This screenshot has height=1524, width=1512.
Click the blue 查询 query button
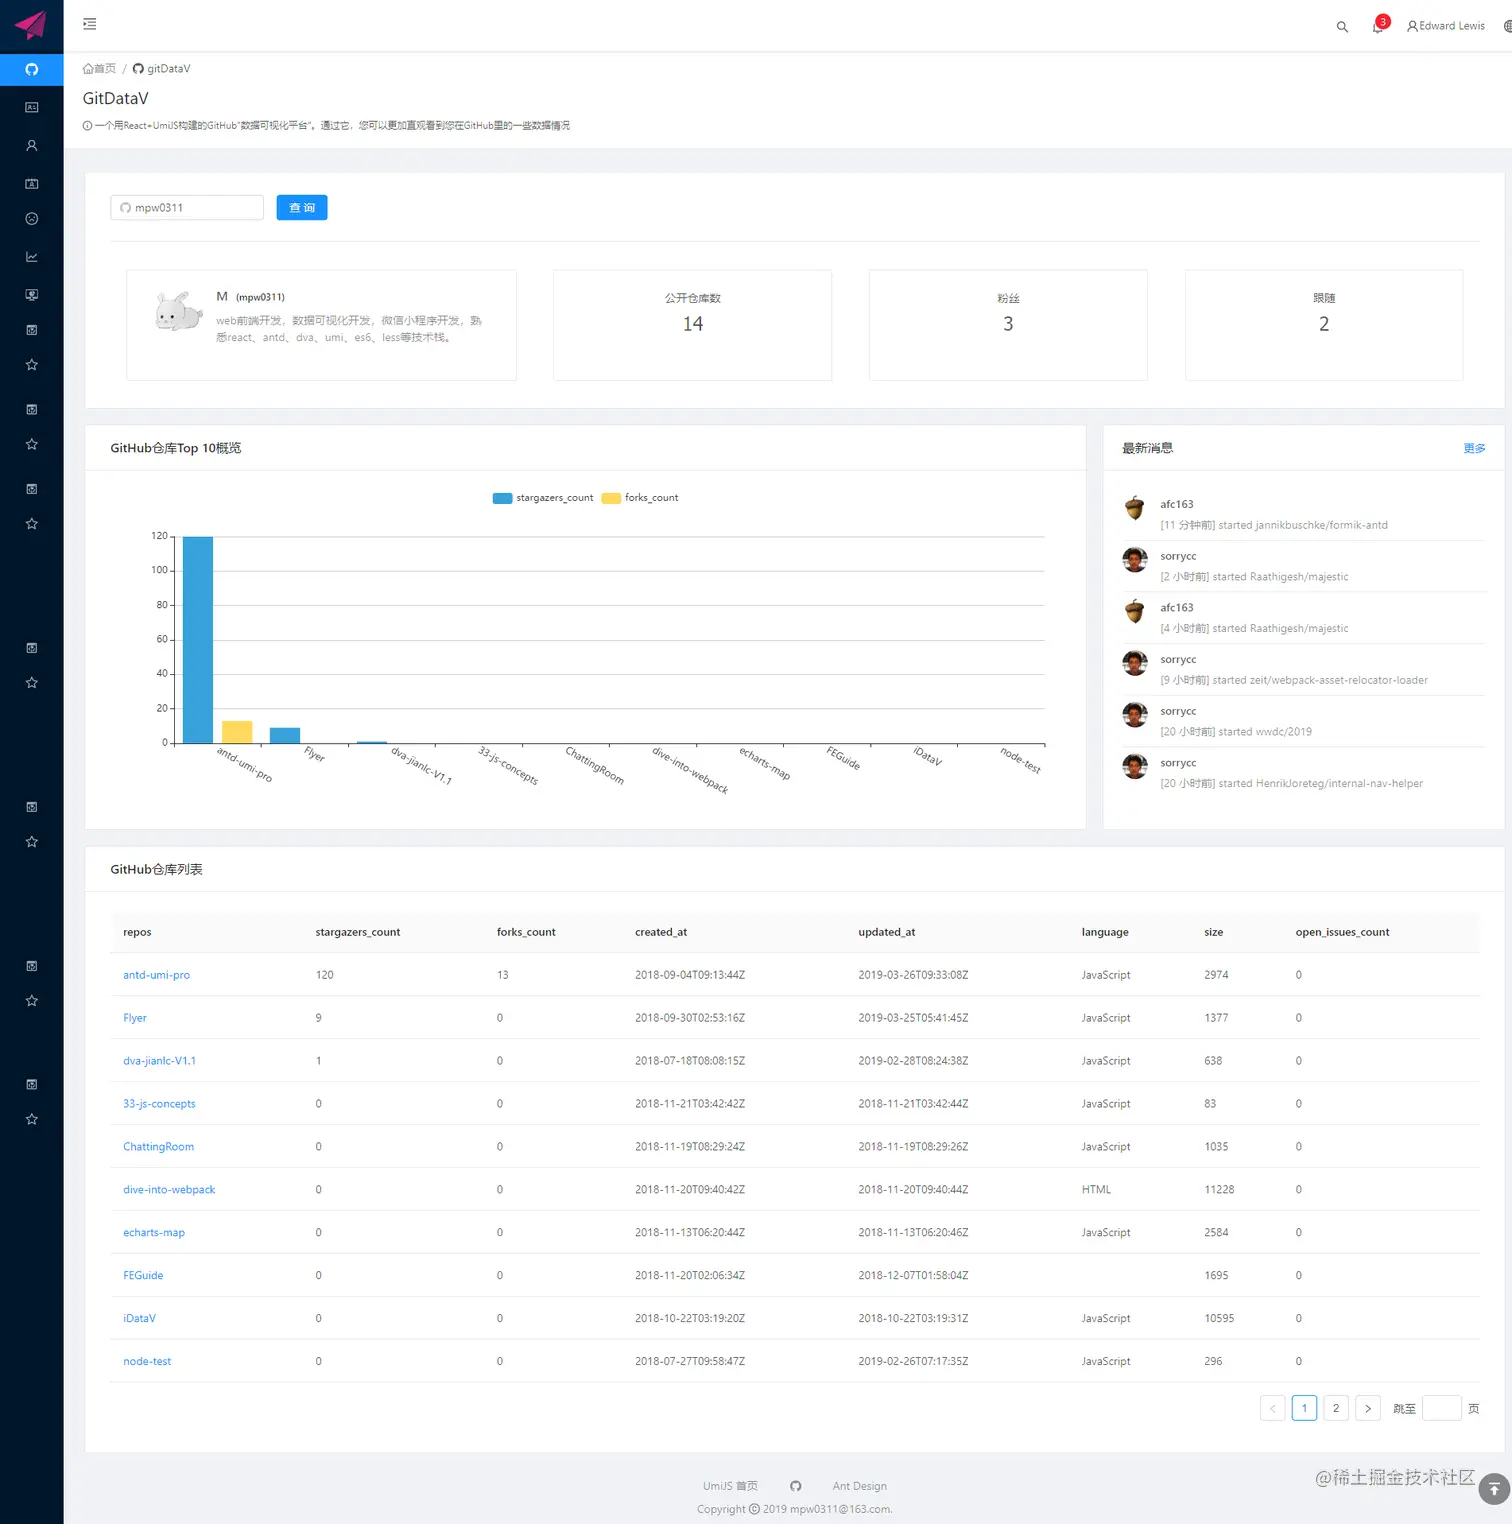302,208
